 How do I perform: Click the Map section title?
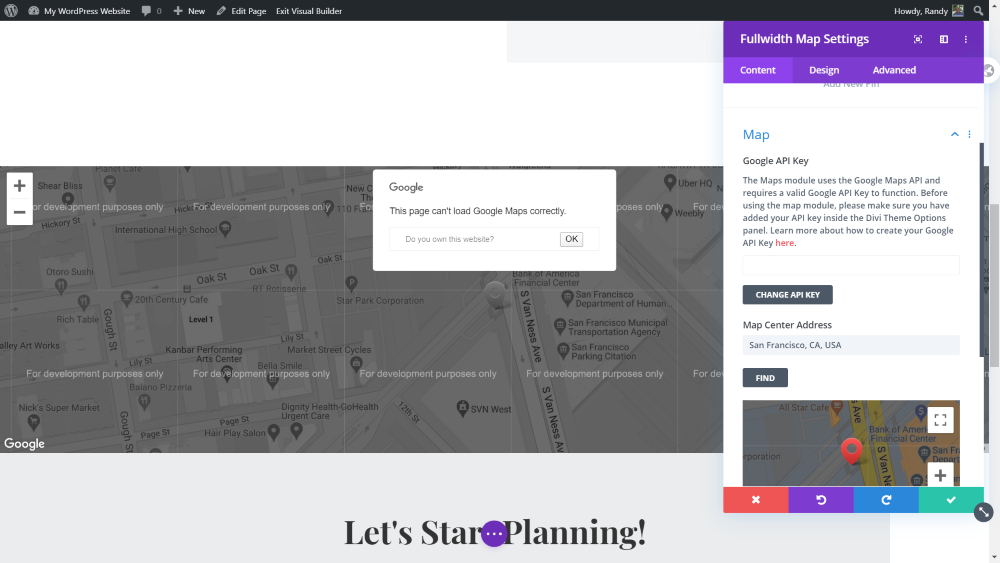(x=756, y=135)
